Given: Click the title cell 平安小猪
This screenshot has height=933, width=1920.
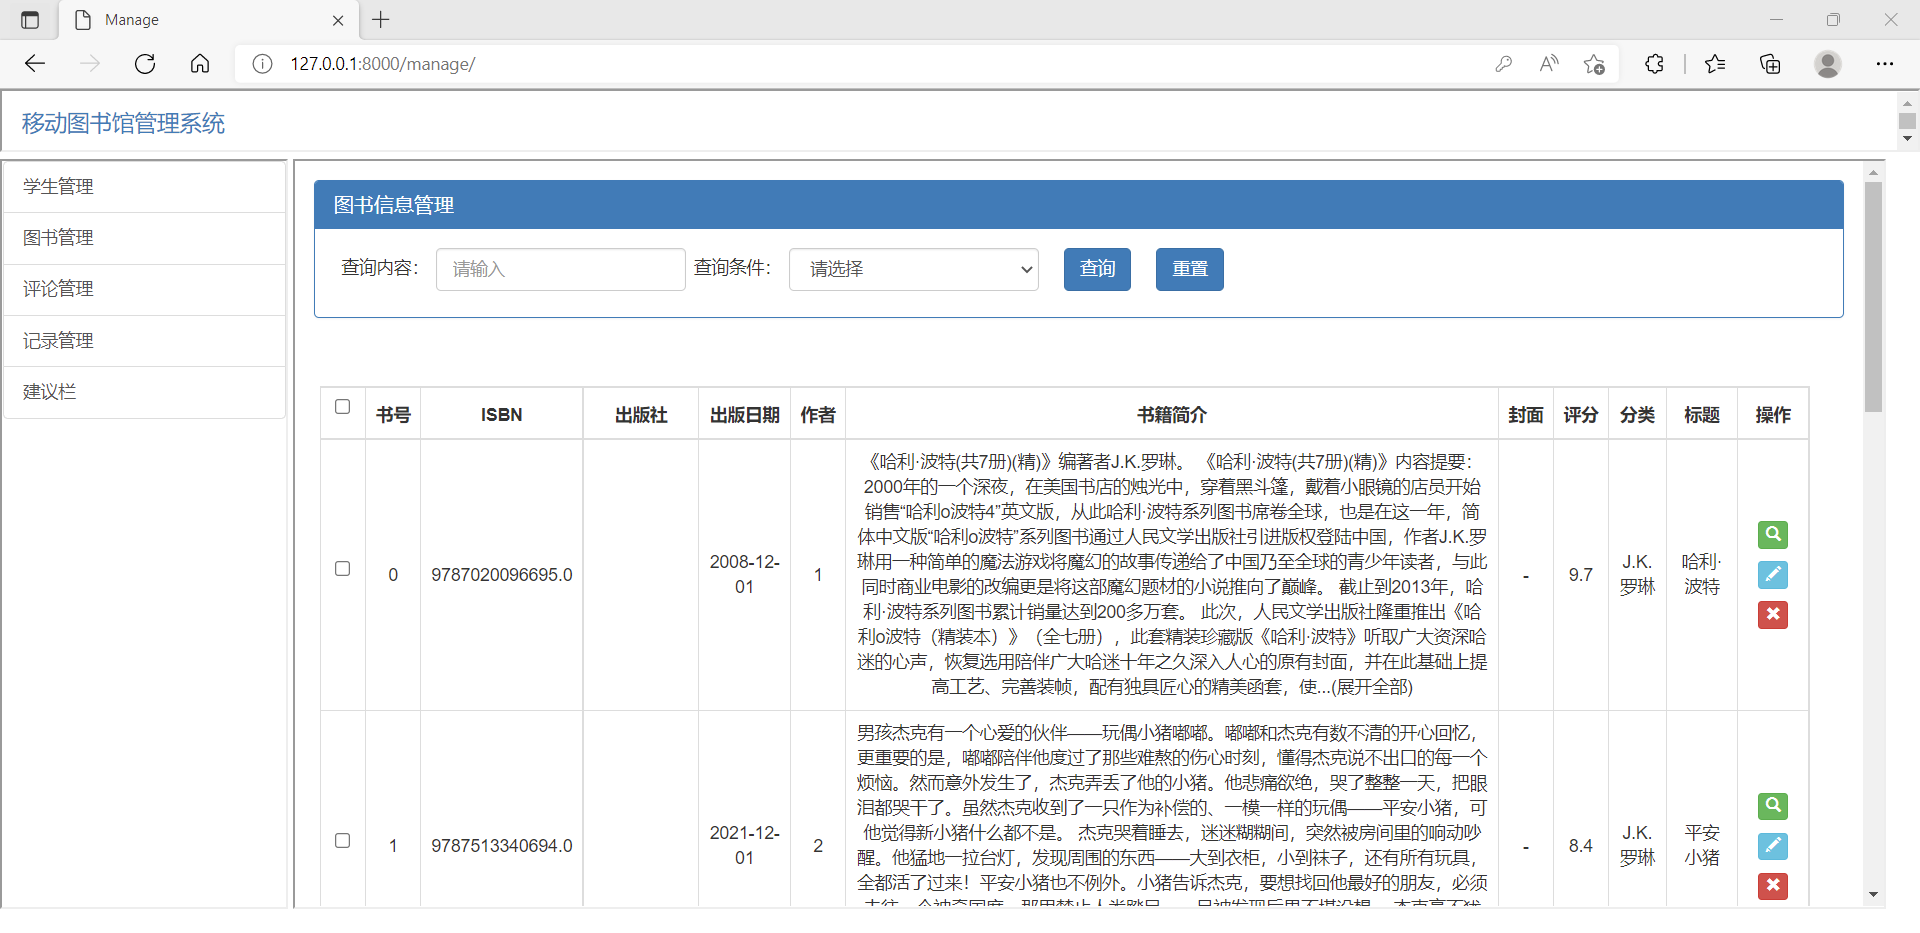Looking at the screenshot, I should coord(1702,846).
